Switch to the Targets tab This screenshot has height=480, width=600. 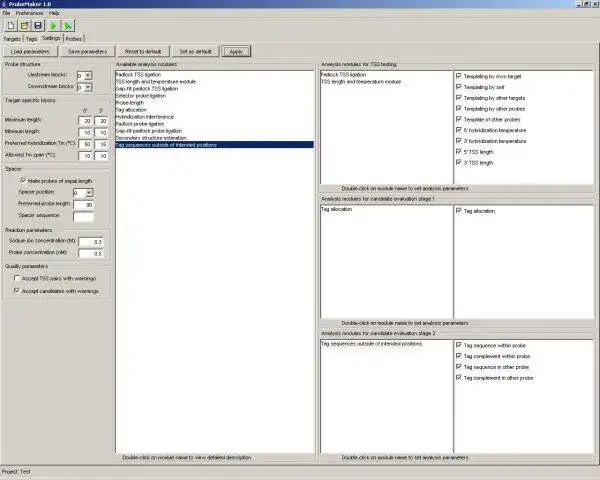pyautogui.click(x=12, y=39)
